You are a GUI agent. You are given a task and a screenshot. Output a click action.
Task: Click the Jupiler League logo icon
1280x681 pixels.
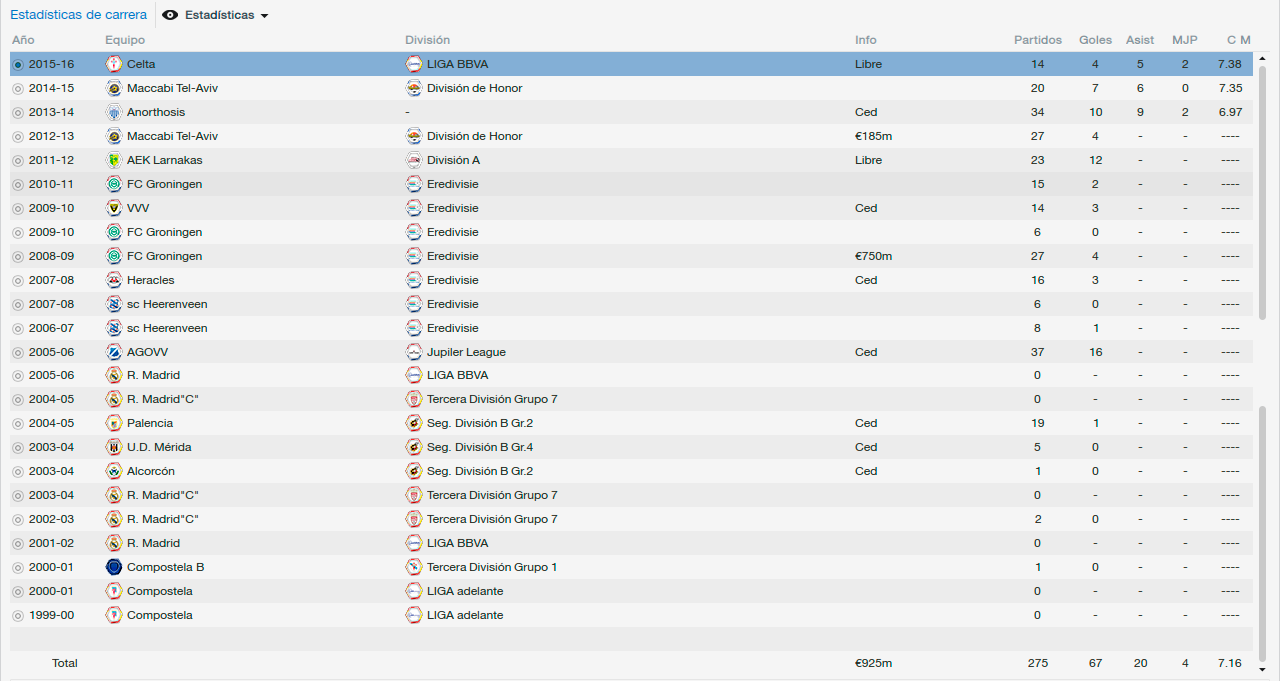click(x=414, y=352)
